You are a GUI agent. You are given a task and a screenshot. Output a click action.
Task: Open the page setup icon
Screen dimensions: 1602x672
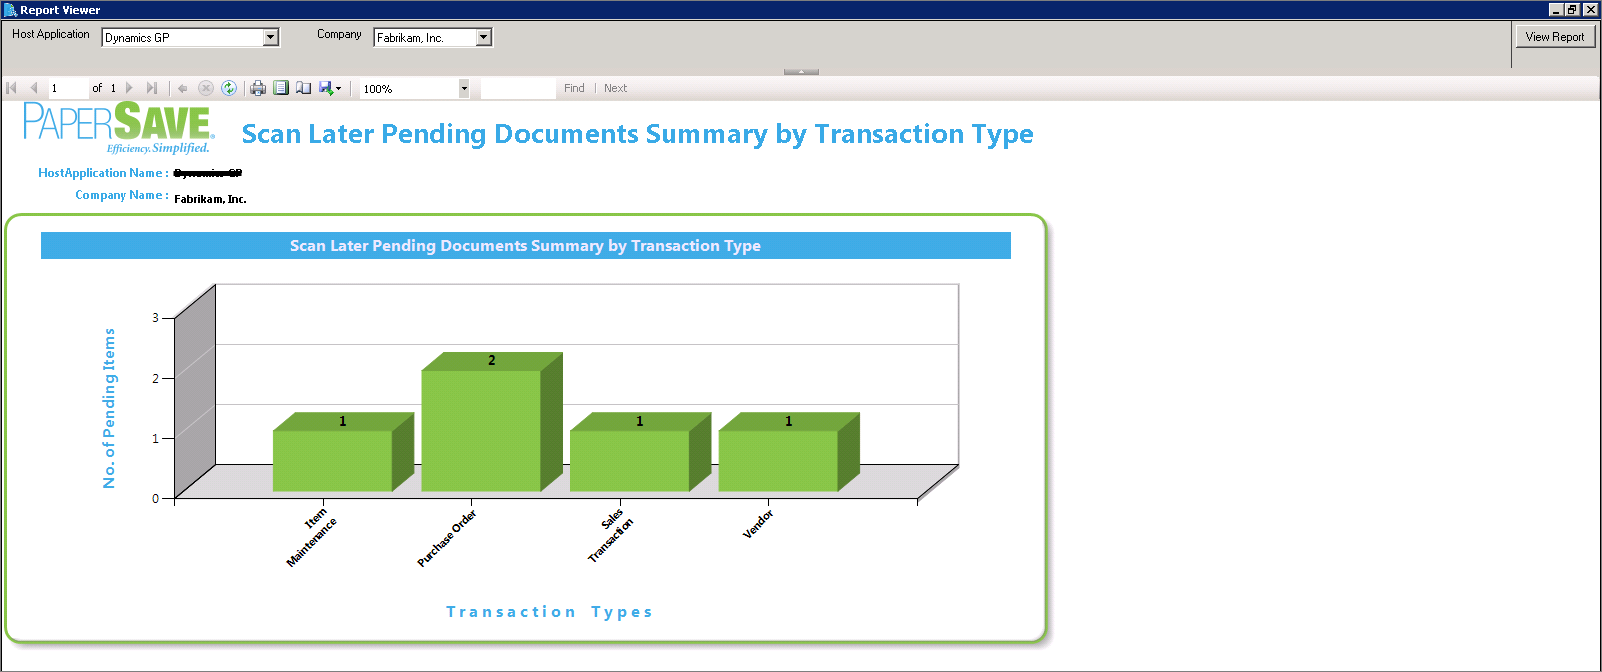pyautogui.click(x=304, y=88)
